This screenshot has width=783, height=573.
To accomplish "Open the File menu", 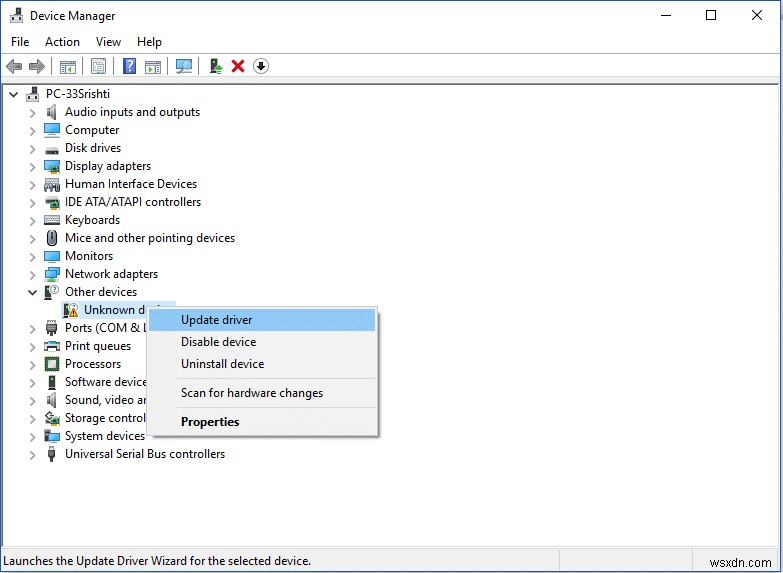I will [20, 41].
